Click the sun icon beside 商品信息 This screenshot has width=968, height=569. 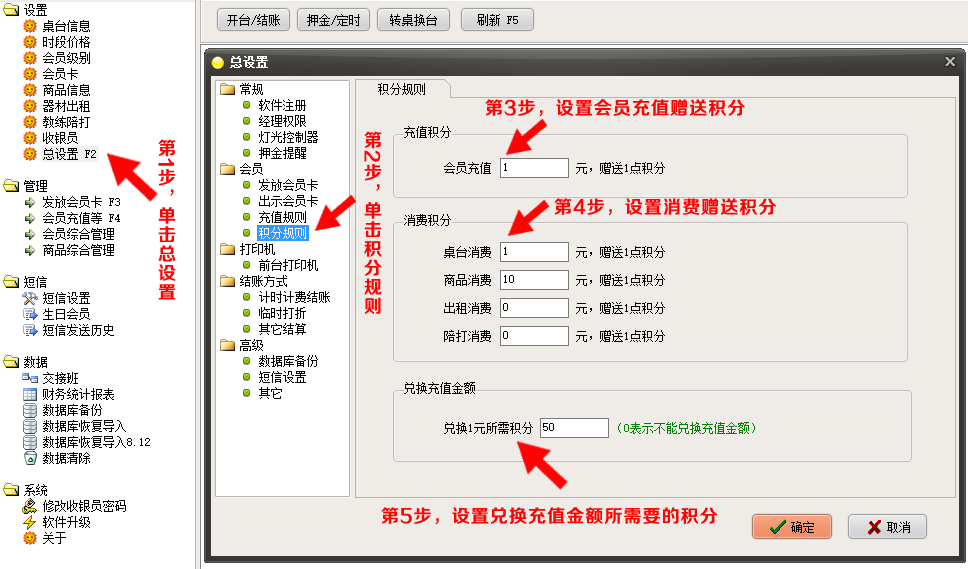30,90
